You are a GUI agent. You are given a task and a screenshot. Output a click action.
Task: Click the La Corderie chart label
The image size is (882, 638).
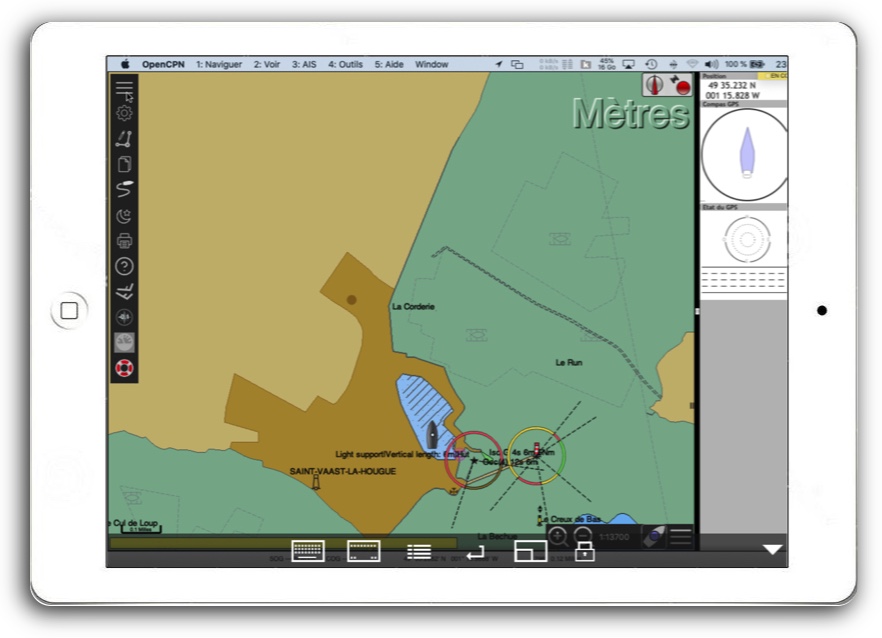[413, 307]
